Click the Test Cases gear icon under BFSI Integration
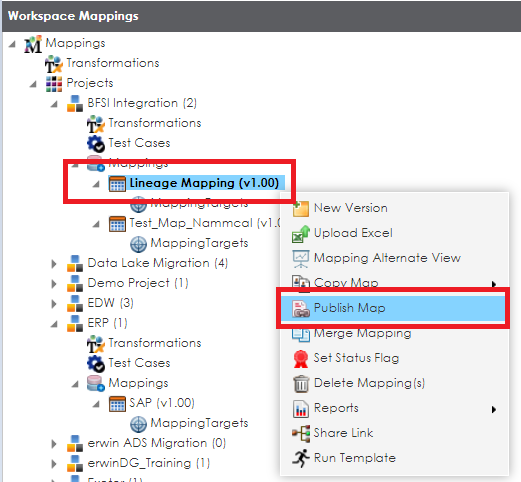The height and width of the screenshot is (482, 521). (x=96, y=144)
